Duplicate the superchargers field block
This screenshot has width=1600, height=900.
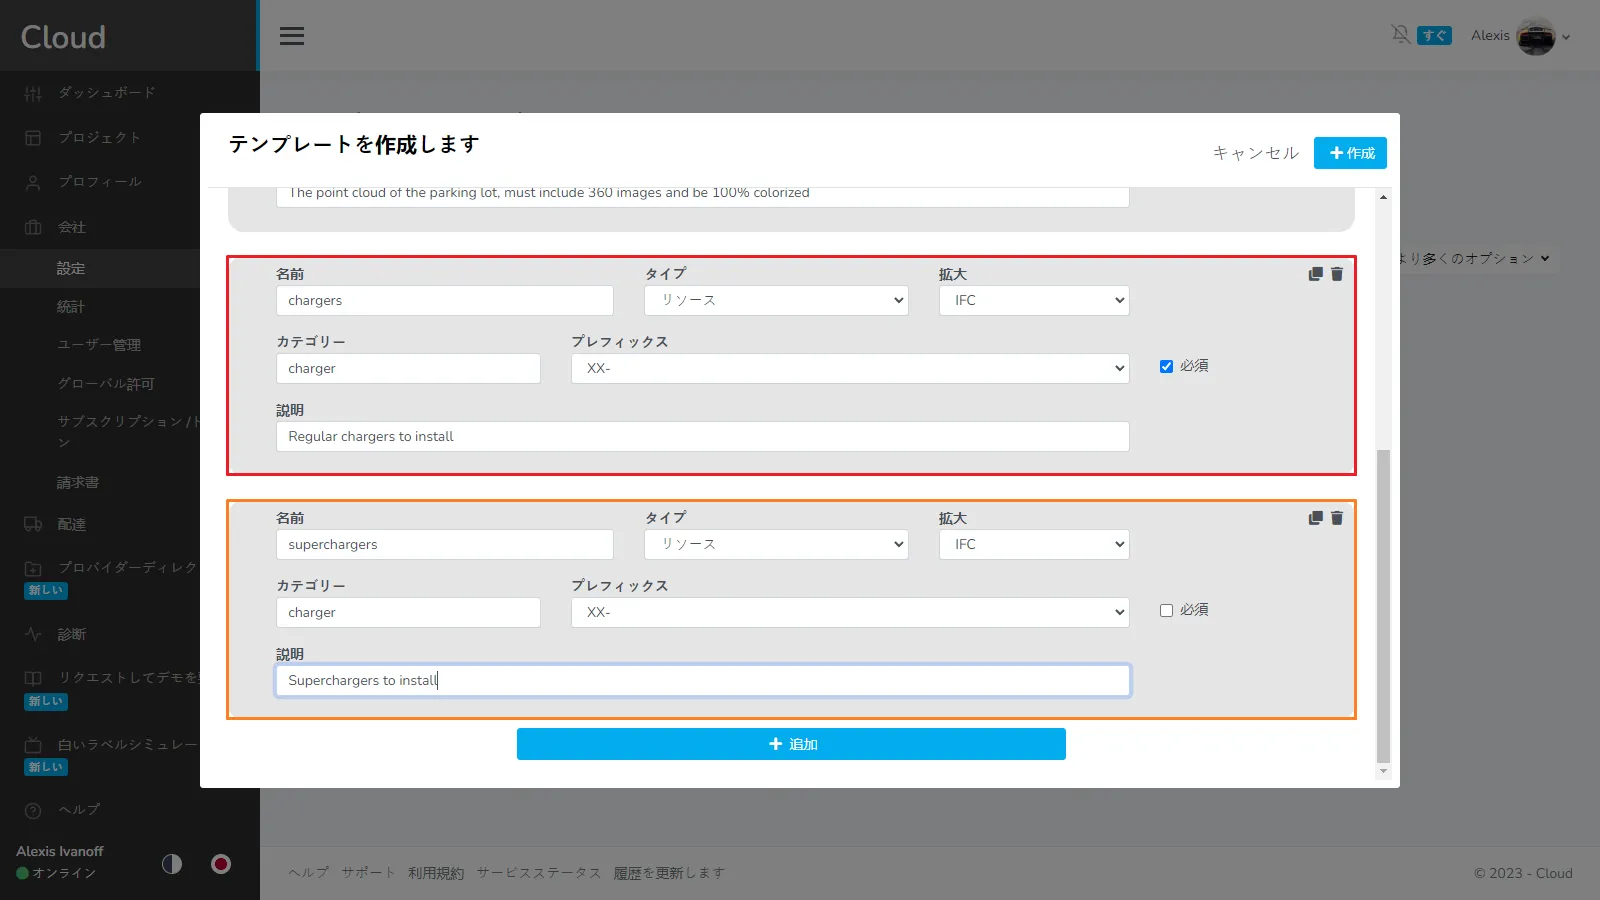click(x=1315, y=518)
